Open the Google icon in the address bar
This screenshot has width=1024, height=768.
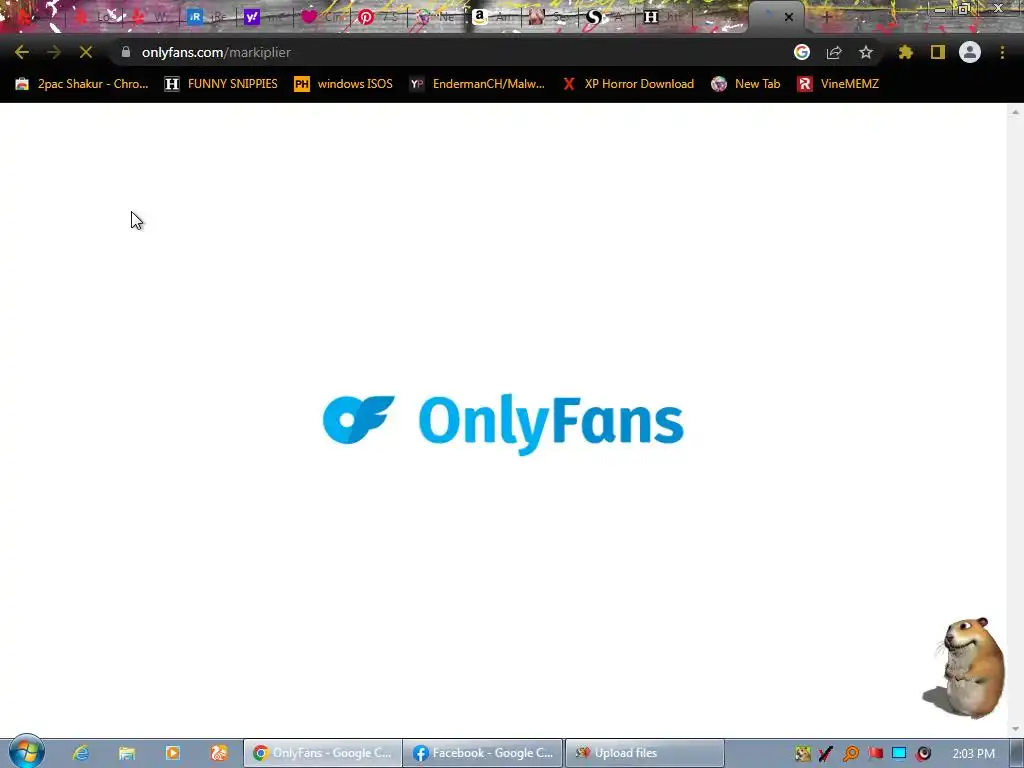tap(802, 52)
